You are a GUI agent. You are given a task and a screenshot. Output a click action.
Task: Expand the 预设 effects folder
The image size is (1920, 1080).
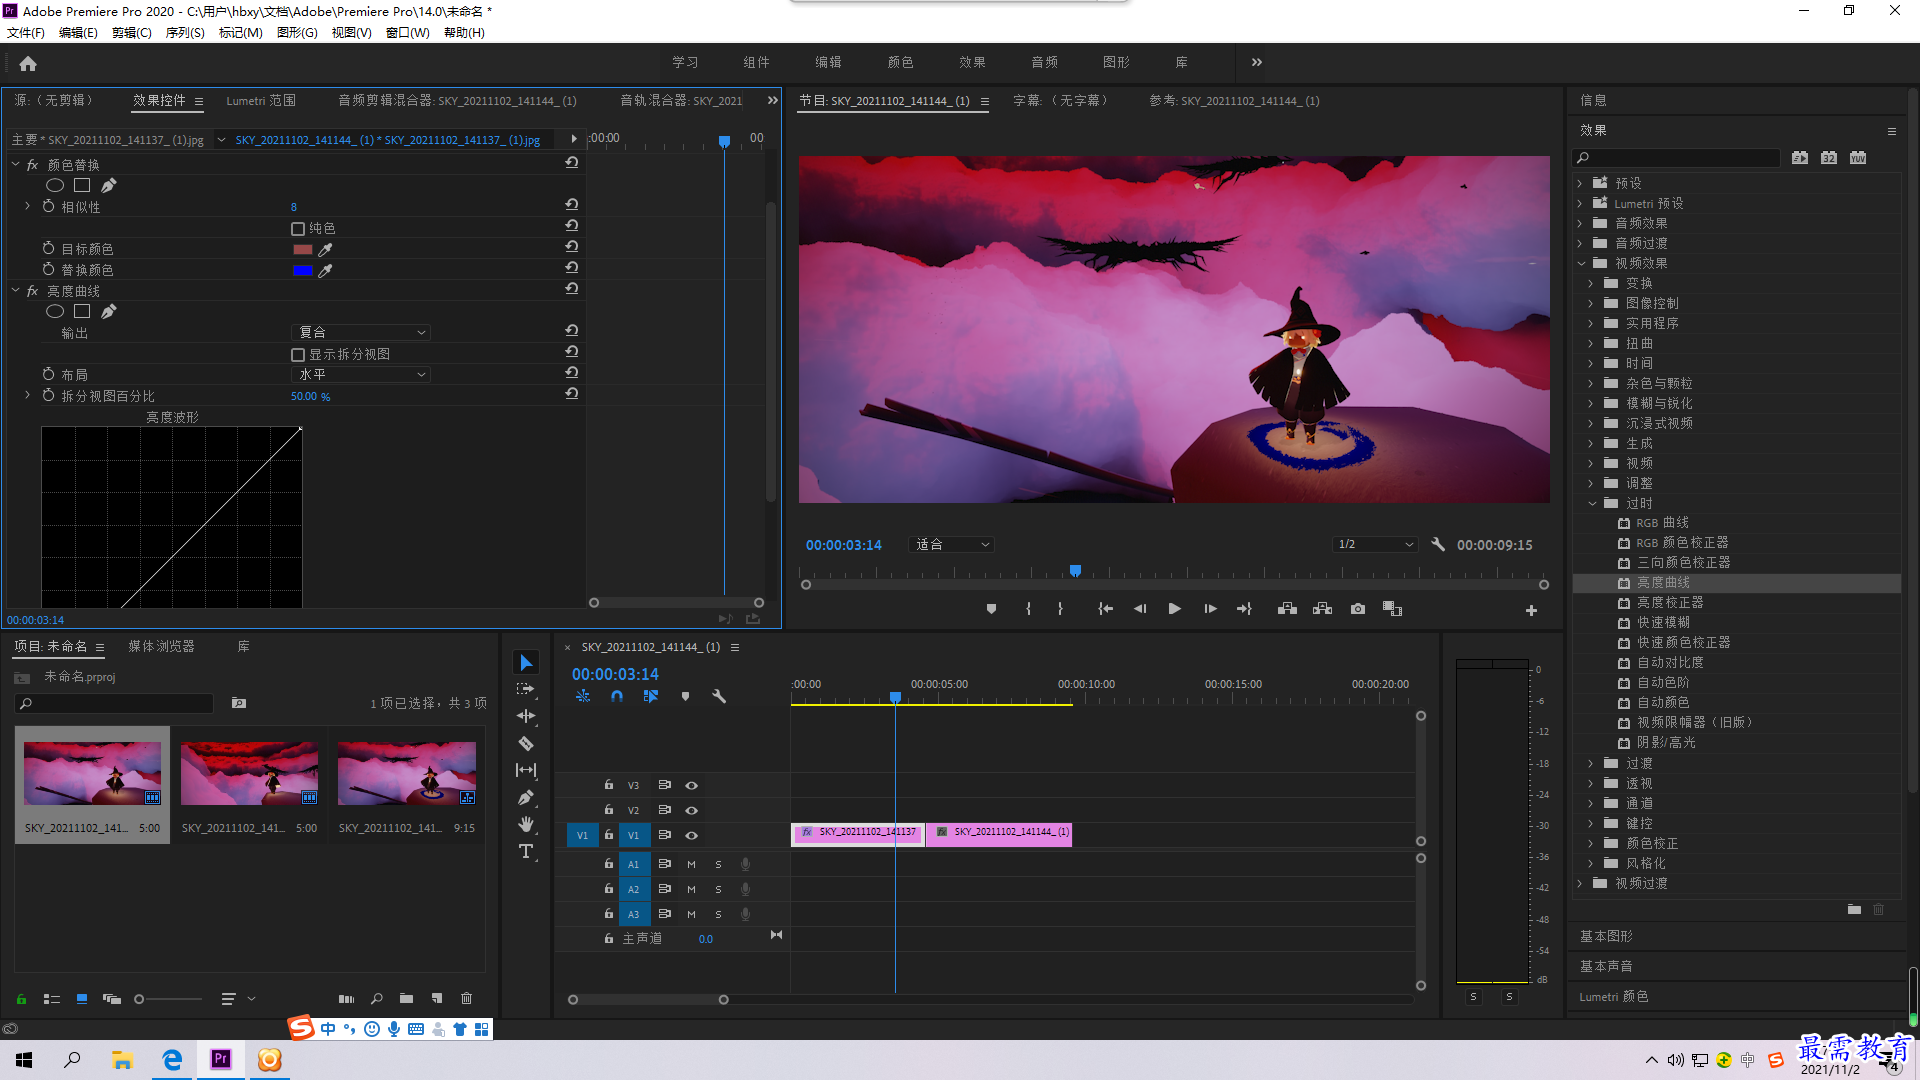(x=1580, y=183)
